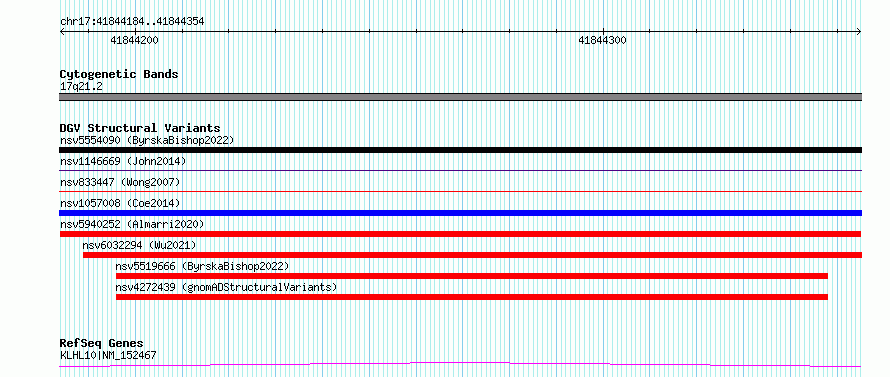
Task: Click the KLHL10|NM_152467 gene label
Action: pyautogui.click(x=108, y=355)
